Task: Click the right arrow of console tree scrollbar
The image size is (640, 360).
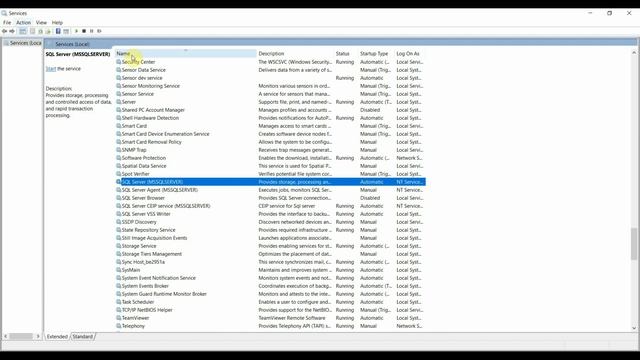Action: pyautogui.click(x=38, y=336)
